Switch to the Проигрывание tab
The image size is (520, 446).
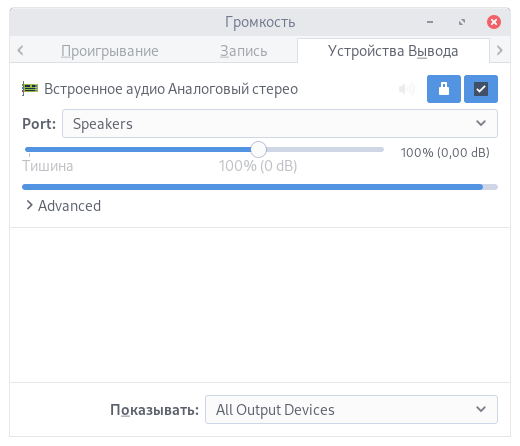[x=110, y=51]
